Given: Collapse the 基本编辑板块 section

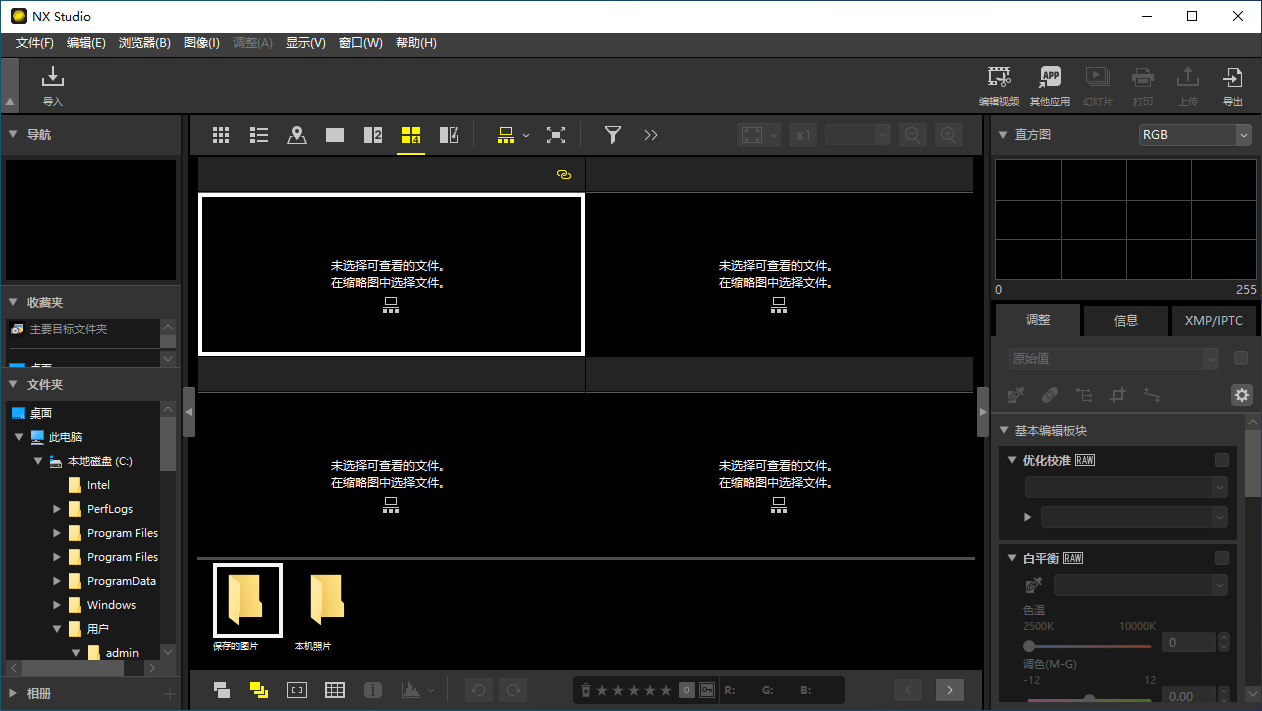Looking at the screenshot, I should tap(1004, 429).
